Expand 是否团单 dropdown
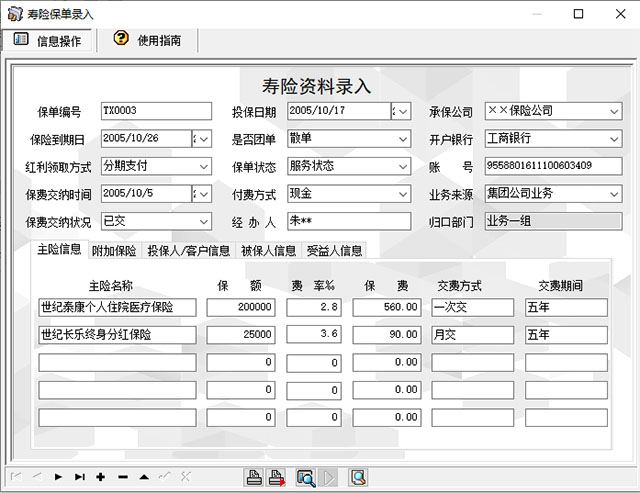Image resolution: width=640 pixels, height=493 pixels. click(402, 139)
